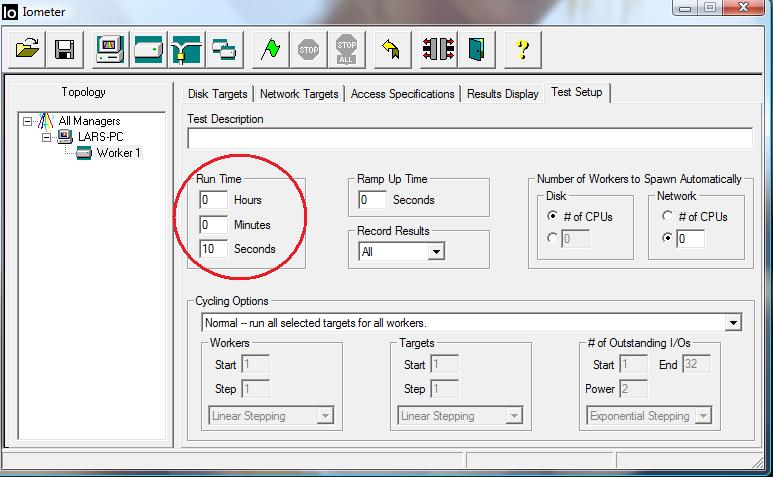Maximize the Iometer window
The height and width of the screenshot is (477, 773).
pyautogui.click(x=710, y=7)
